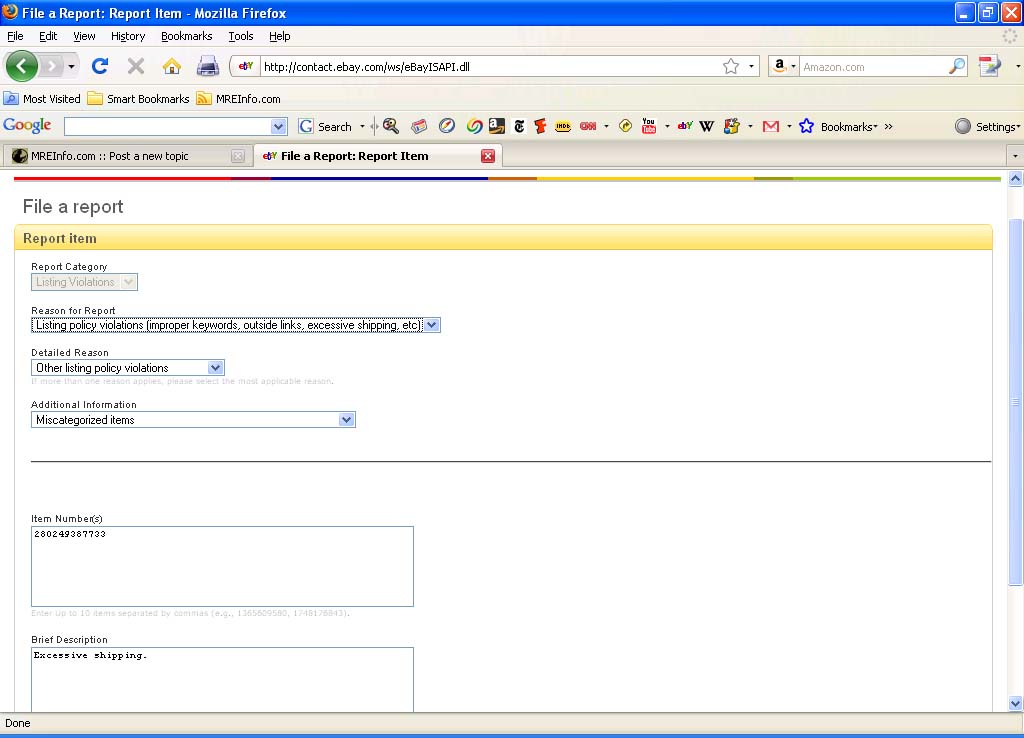Click the Print icon in navigation toolbar

[x=208, y=66]
